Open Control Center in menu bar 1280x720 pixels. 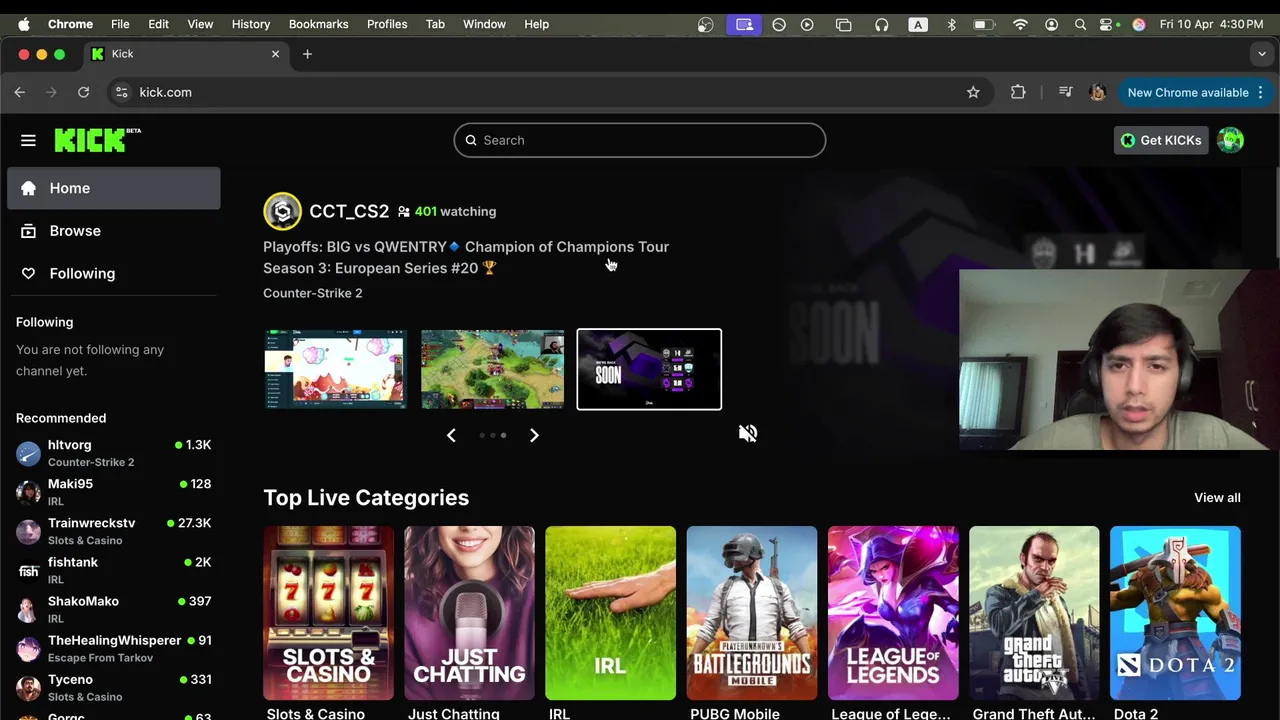pos(1108,24)
